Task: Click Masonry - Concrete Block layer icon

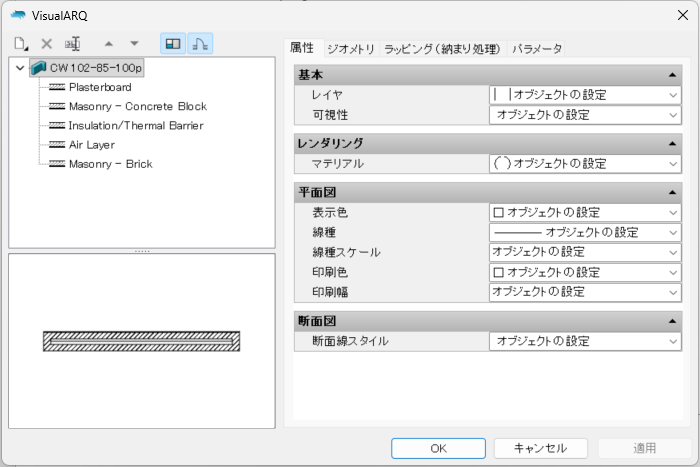Action: [x=57, y=106]
